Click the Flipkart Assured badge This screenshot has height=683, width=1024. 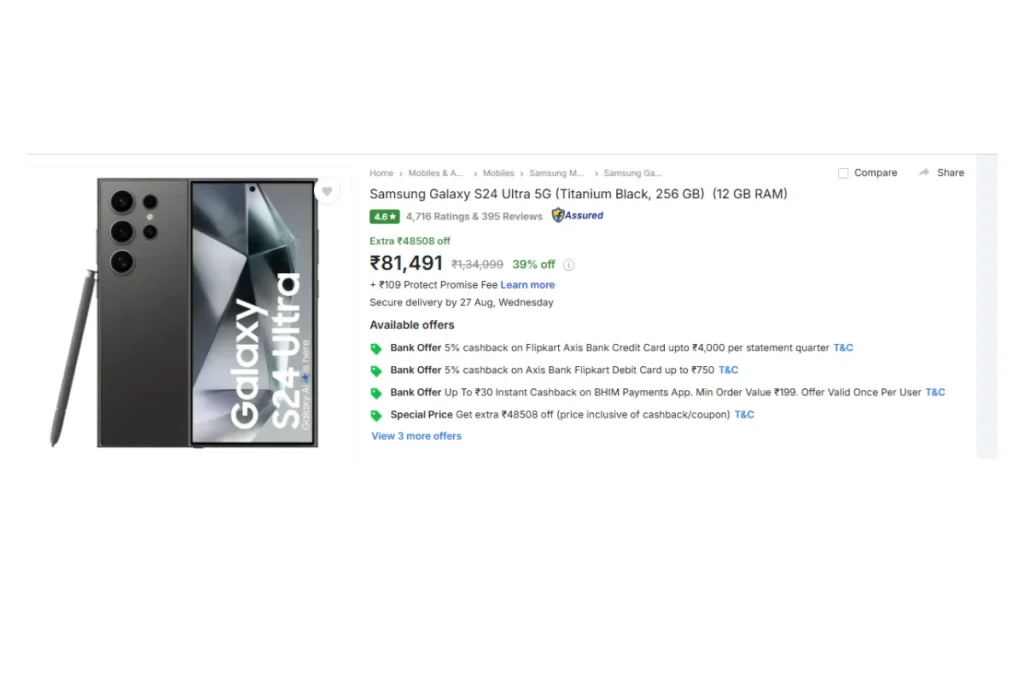tap(578, 215)
